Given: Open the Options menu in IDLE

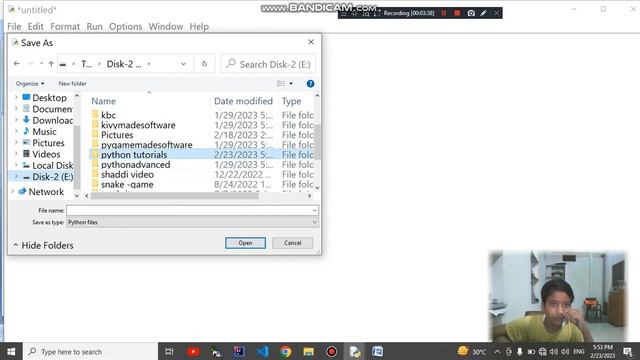Looking at the screenshot, I should (x=125, y=27).
